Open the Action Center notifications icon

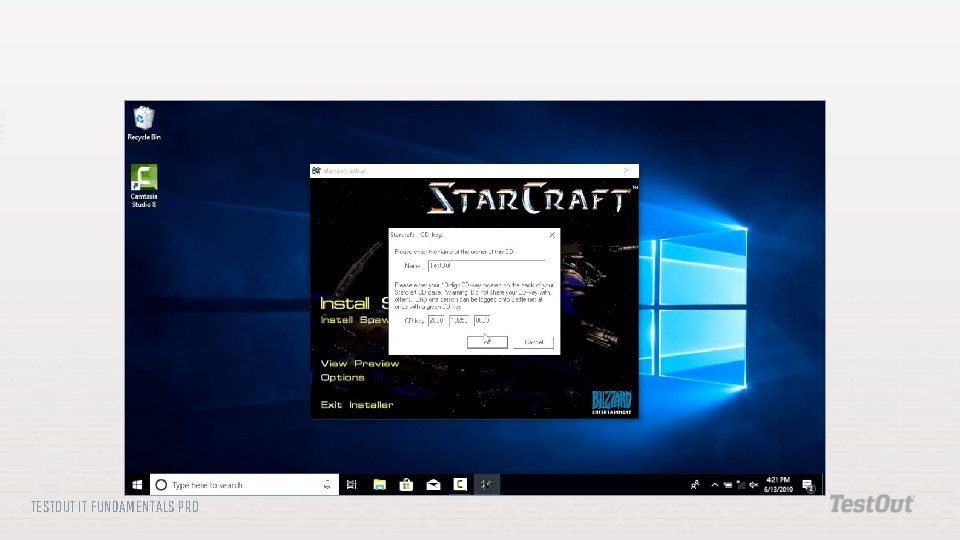tap(808, 486)
